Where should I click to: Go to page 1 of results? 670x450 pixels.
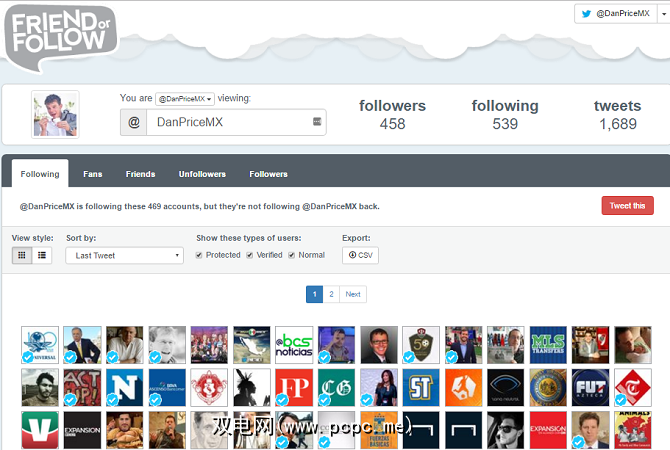click(314, 294)
